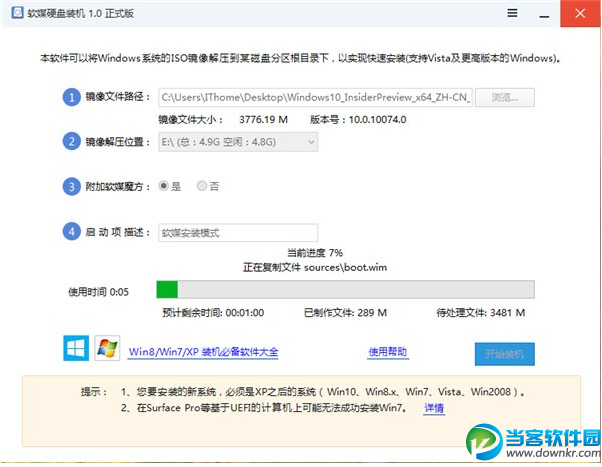Click the green copy progress bar

click(345, 290)
